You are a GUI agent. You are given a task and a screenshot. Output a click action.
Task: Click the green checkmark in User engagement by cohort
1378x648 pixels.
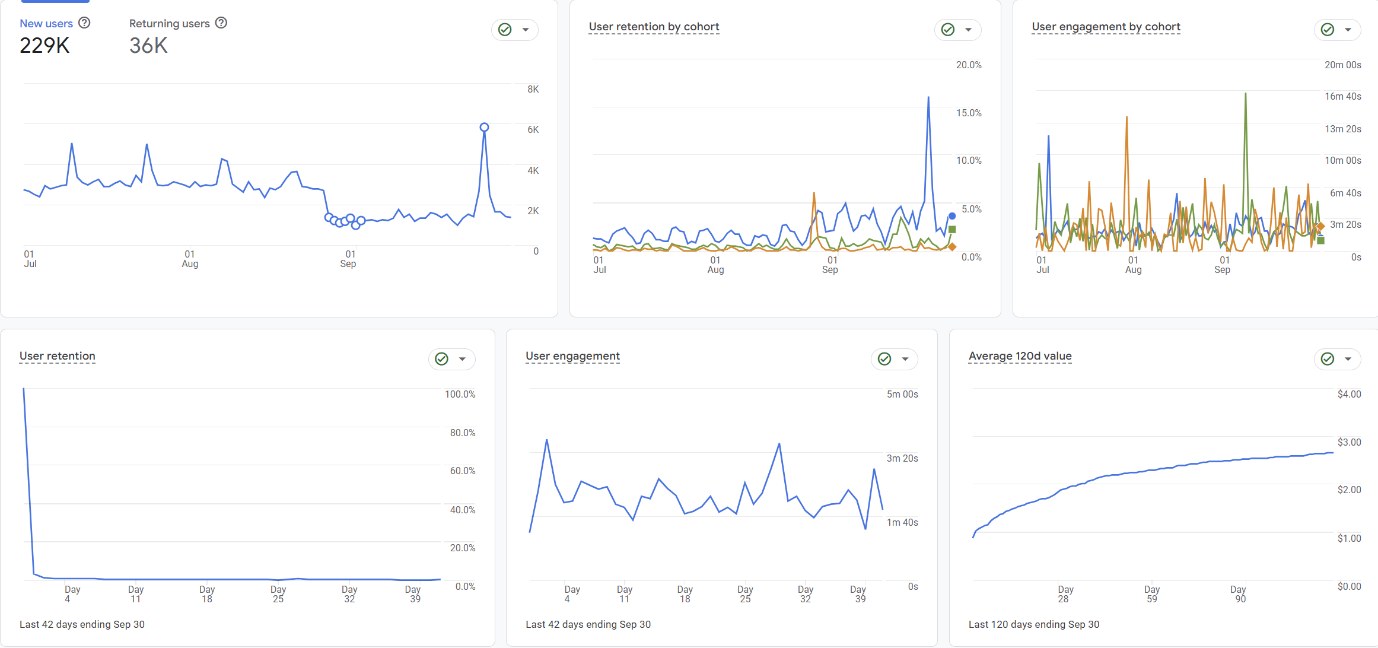click(x=1328, y=30)
